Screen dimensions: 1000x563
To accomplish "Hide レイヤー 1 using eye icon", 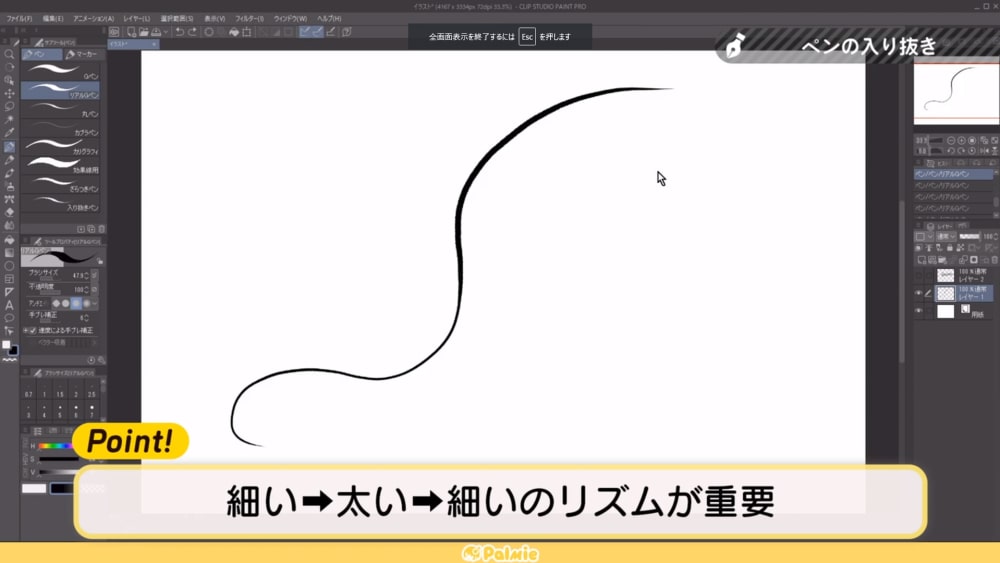I will point(919,293).
